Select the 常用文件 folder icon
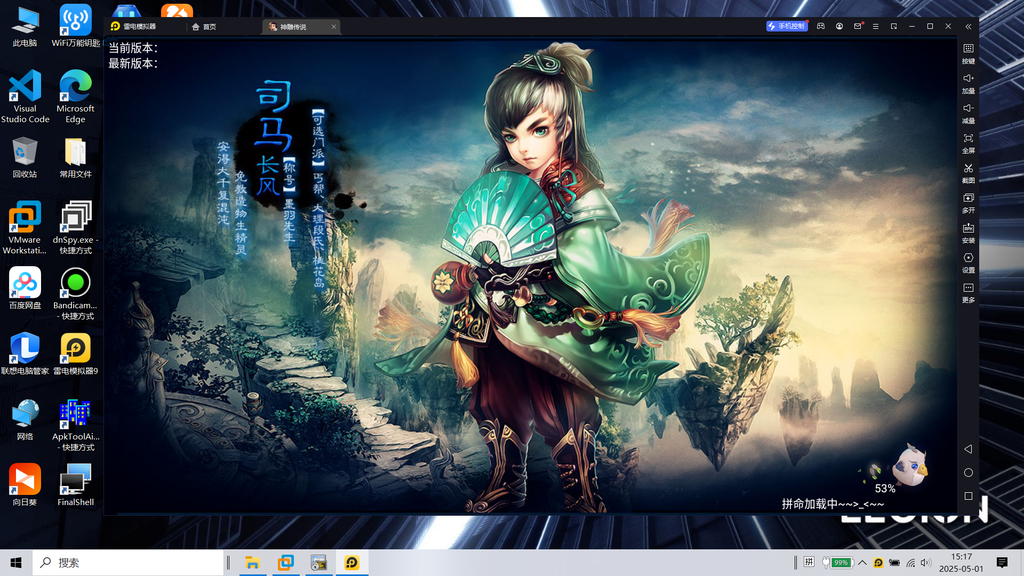1024x576 pixels. (75, 157)
